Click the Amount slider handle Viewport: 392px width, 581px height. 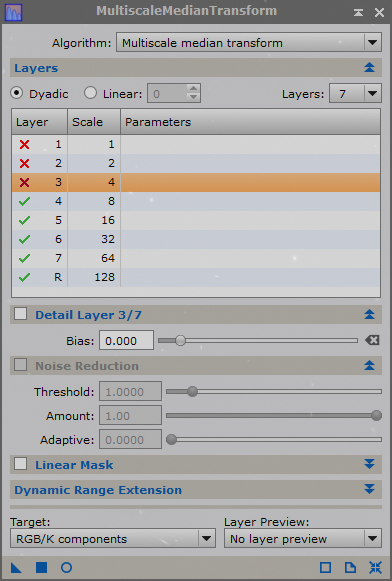[376, 415]
